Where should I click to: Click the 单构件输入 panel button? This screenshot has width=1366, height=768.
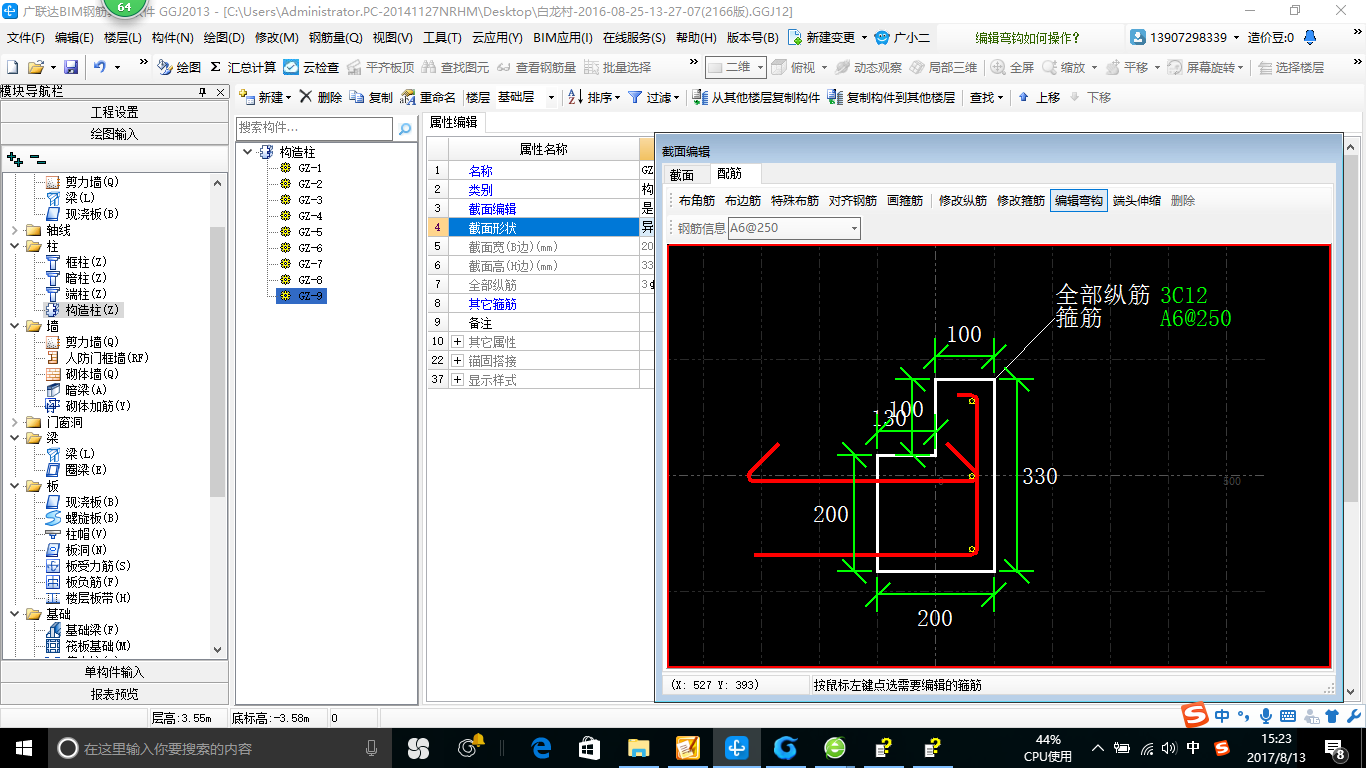click(x=115, y=672)
